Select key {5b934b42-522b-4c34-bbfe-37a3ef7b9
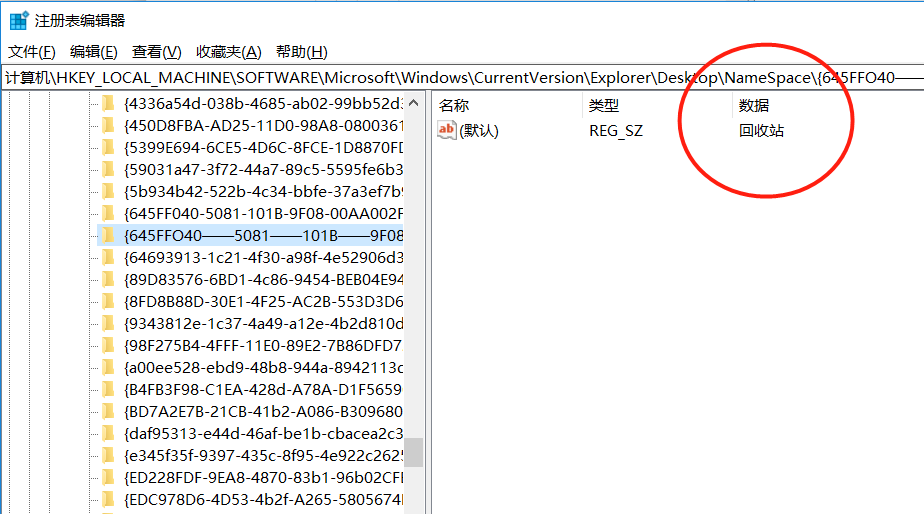Image resolution: width=924 pixels, height=514 pixels. [263, 192]
